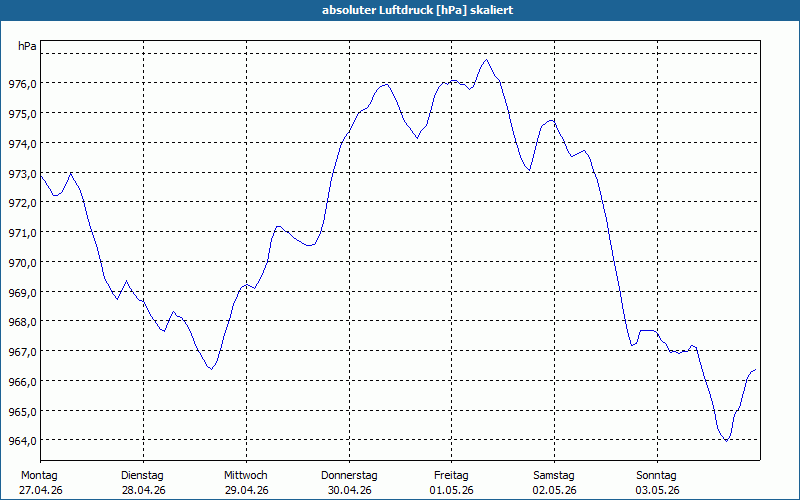Click the date 02.05.26
This screenshot has width=800, height=500.
coord(555,491)
